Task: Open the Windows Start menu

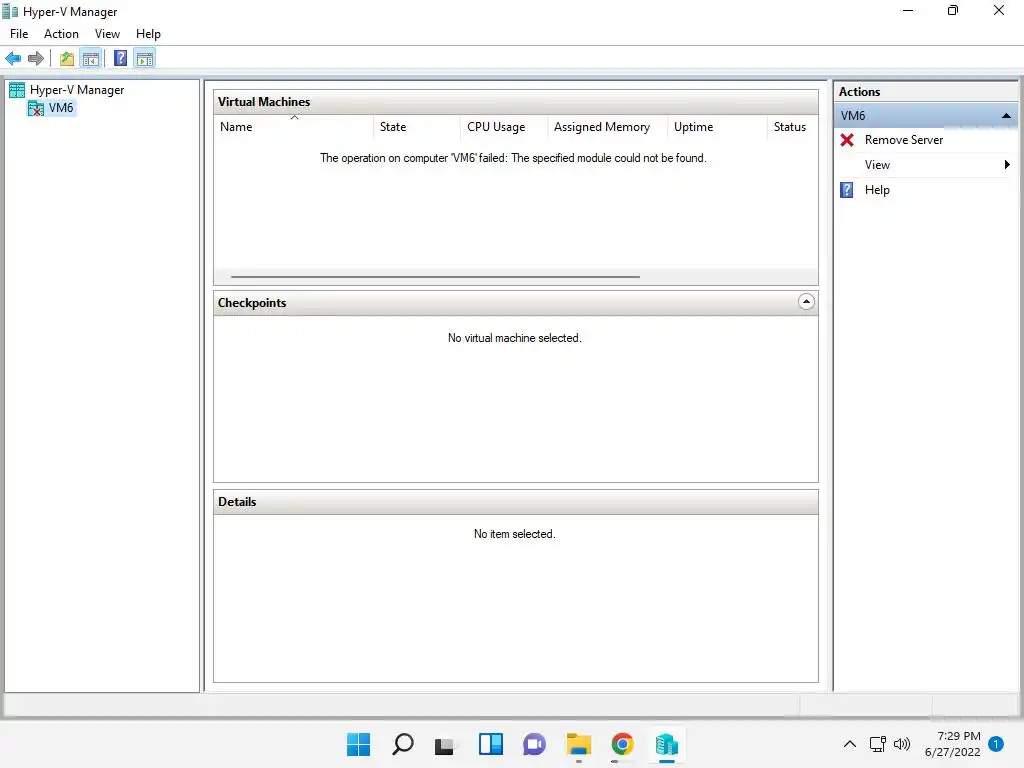Action: (x=358, y=744)
